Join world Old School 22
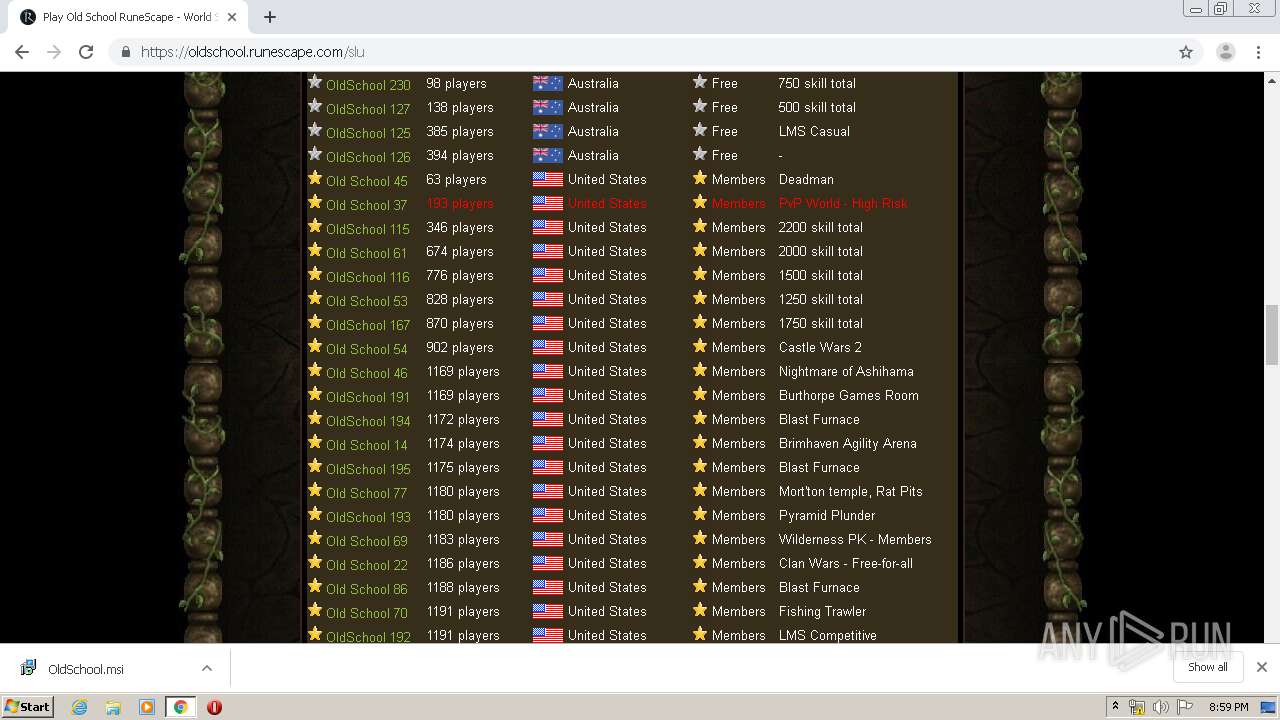This screenshot has height=720, width=1280. (367, 565)
